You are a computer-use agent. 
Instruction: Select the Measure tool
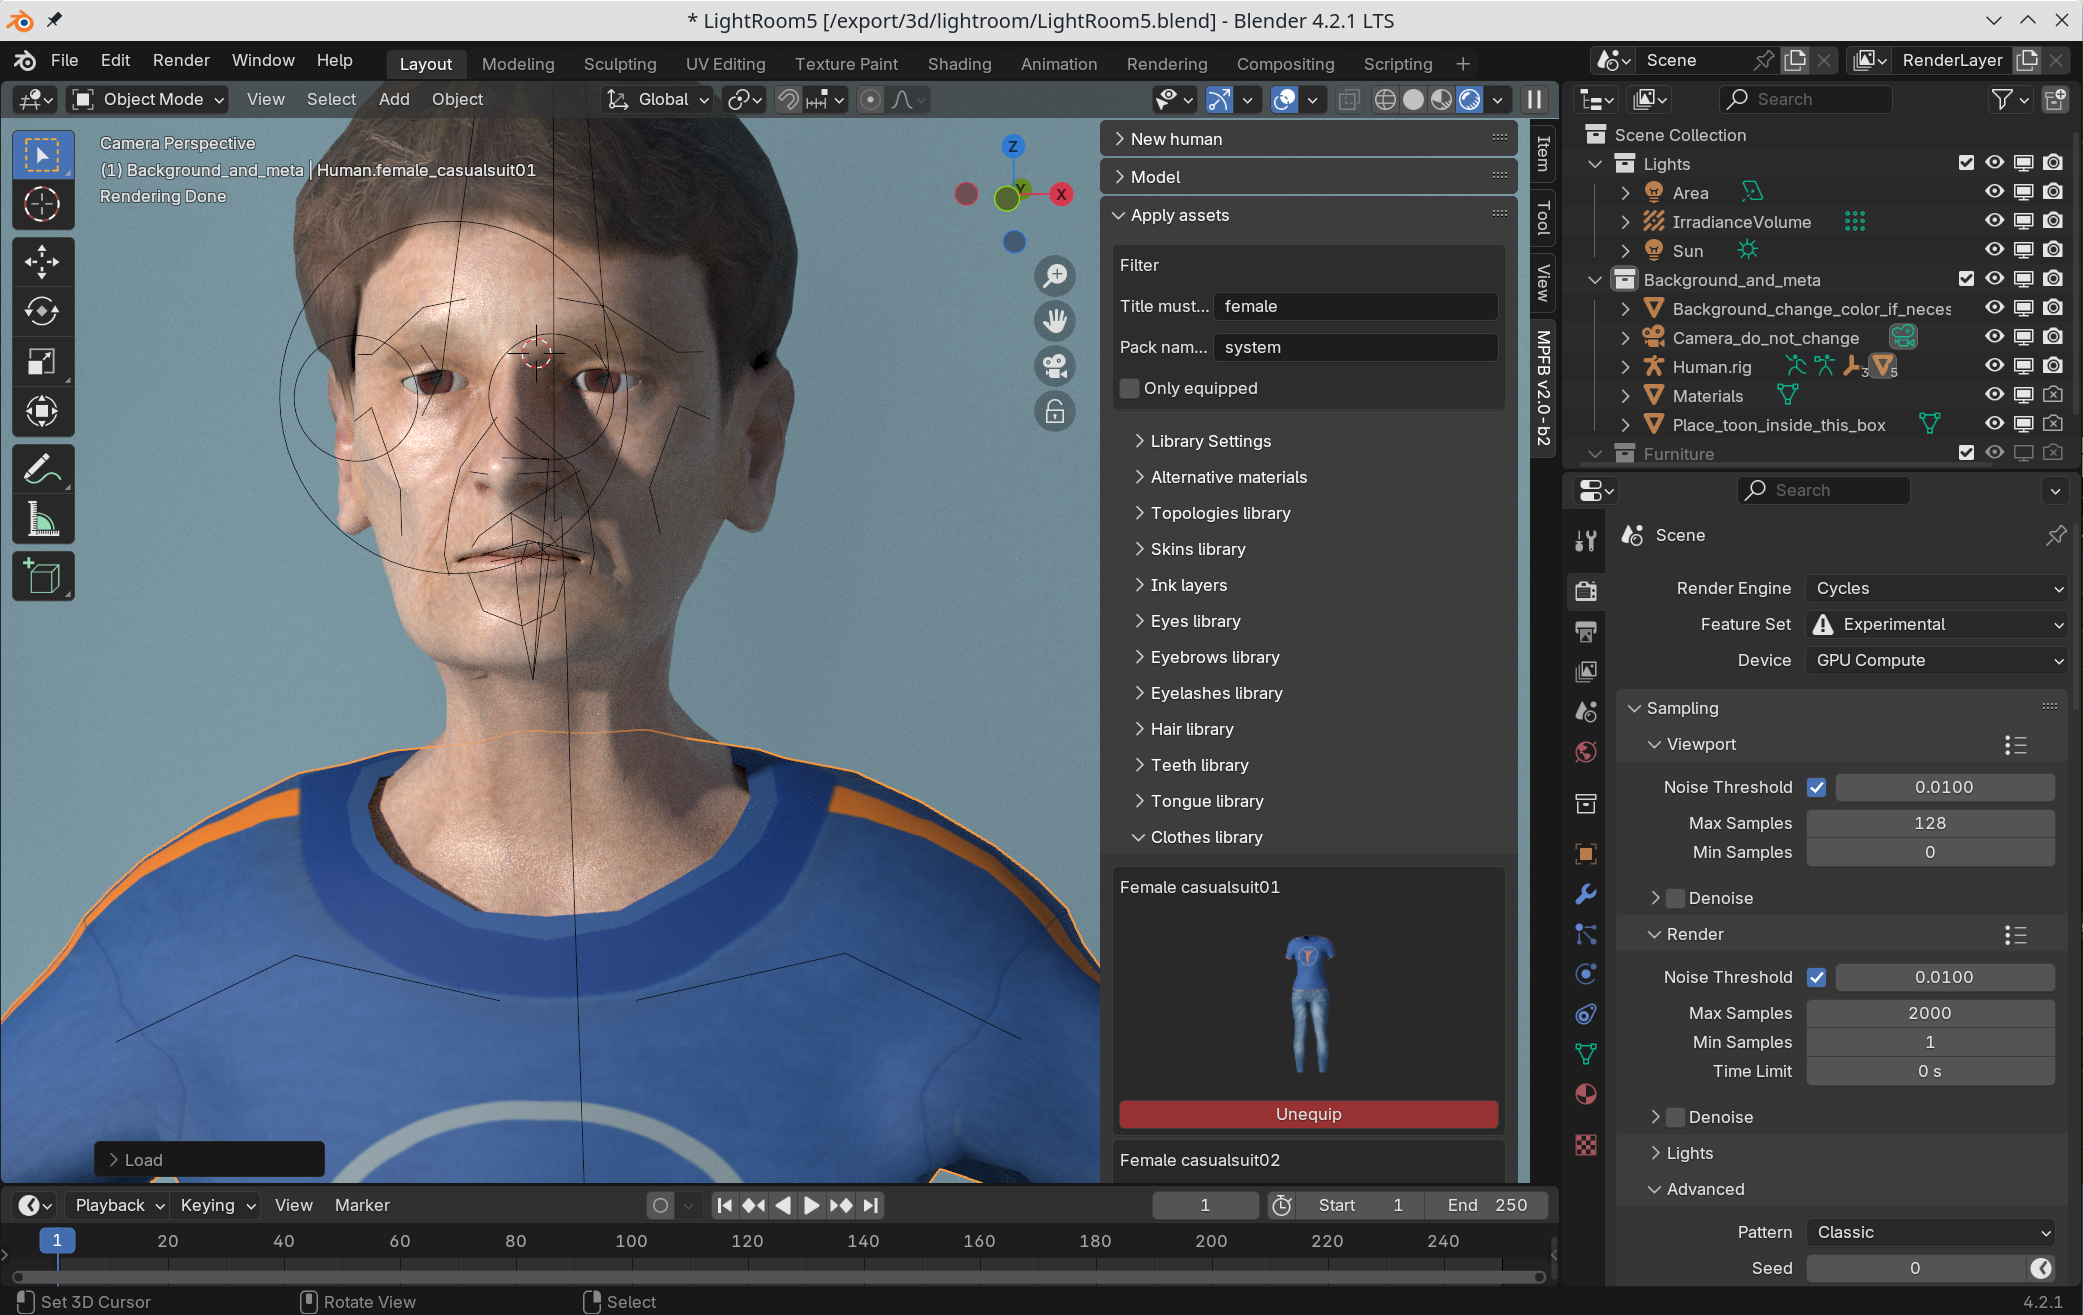[42, 519]
